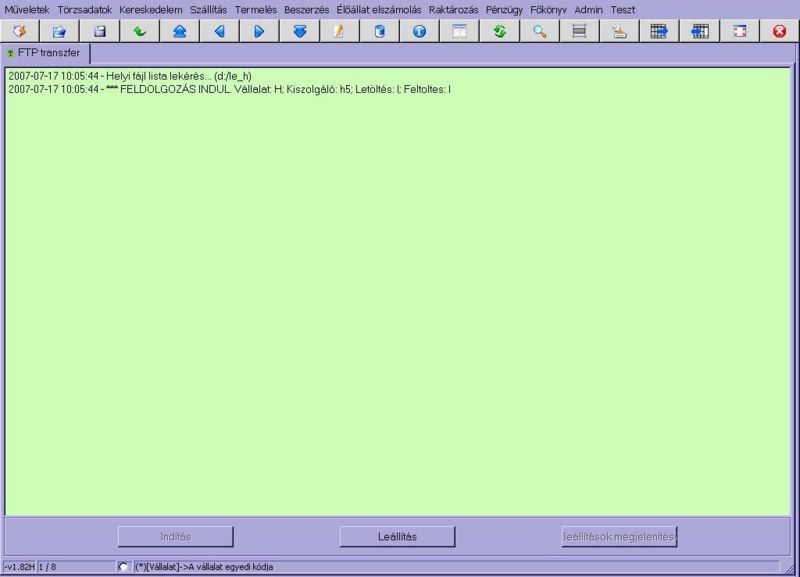Go to previous record with left arrow
This screenshot has height=577, width=800.
tap(219, 31)
